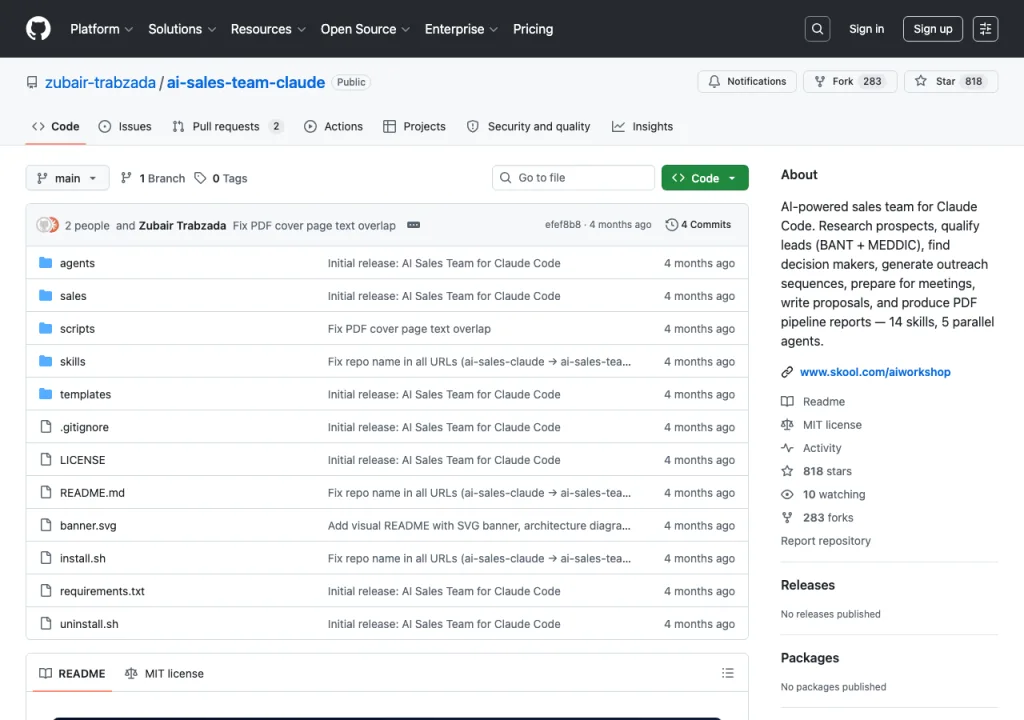The image size is (1024, 720).
Task: Click the branch icon beside 1 Branch
Action: [x=127, y=178]
